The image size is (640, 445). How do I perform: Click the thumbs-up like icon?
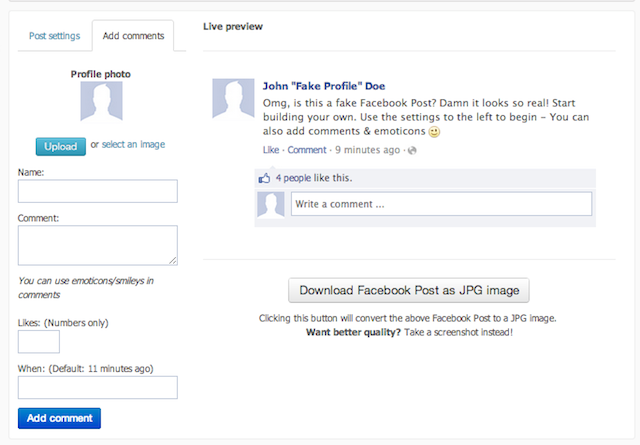[x=264, y=178]
